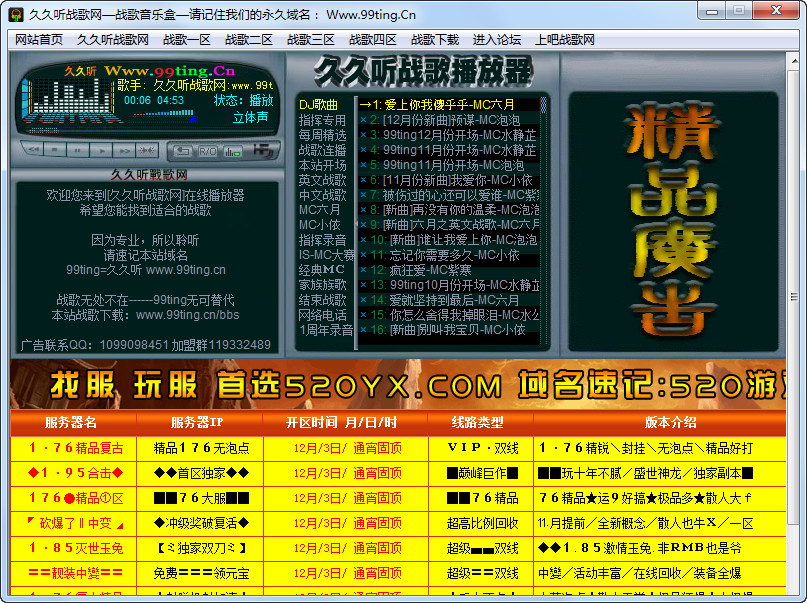Click the play button on the player
The width and height of the screenshot is (807, 603).
coord(100,150)
